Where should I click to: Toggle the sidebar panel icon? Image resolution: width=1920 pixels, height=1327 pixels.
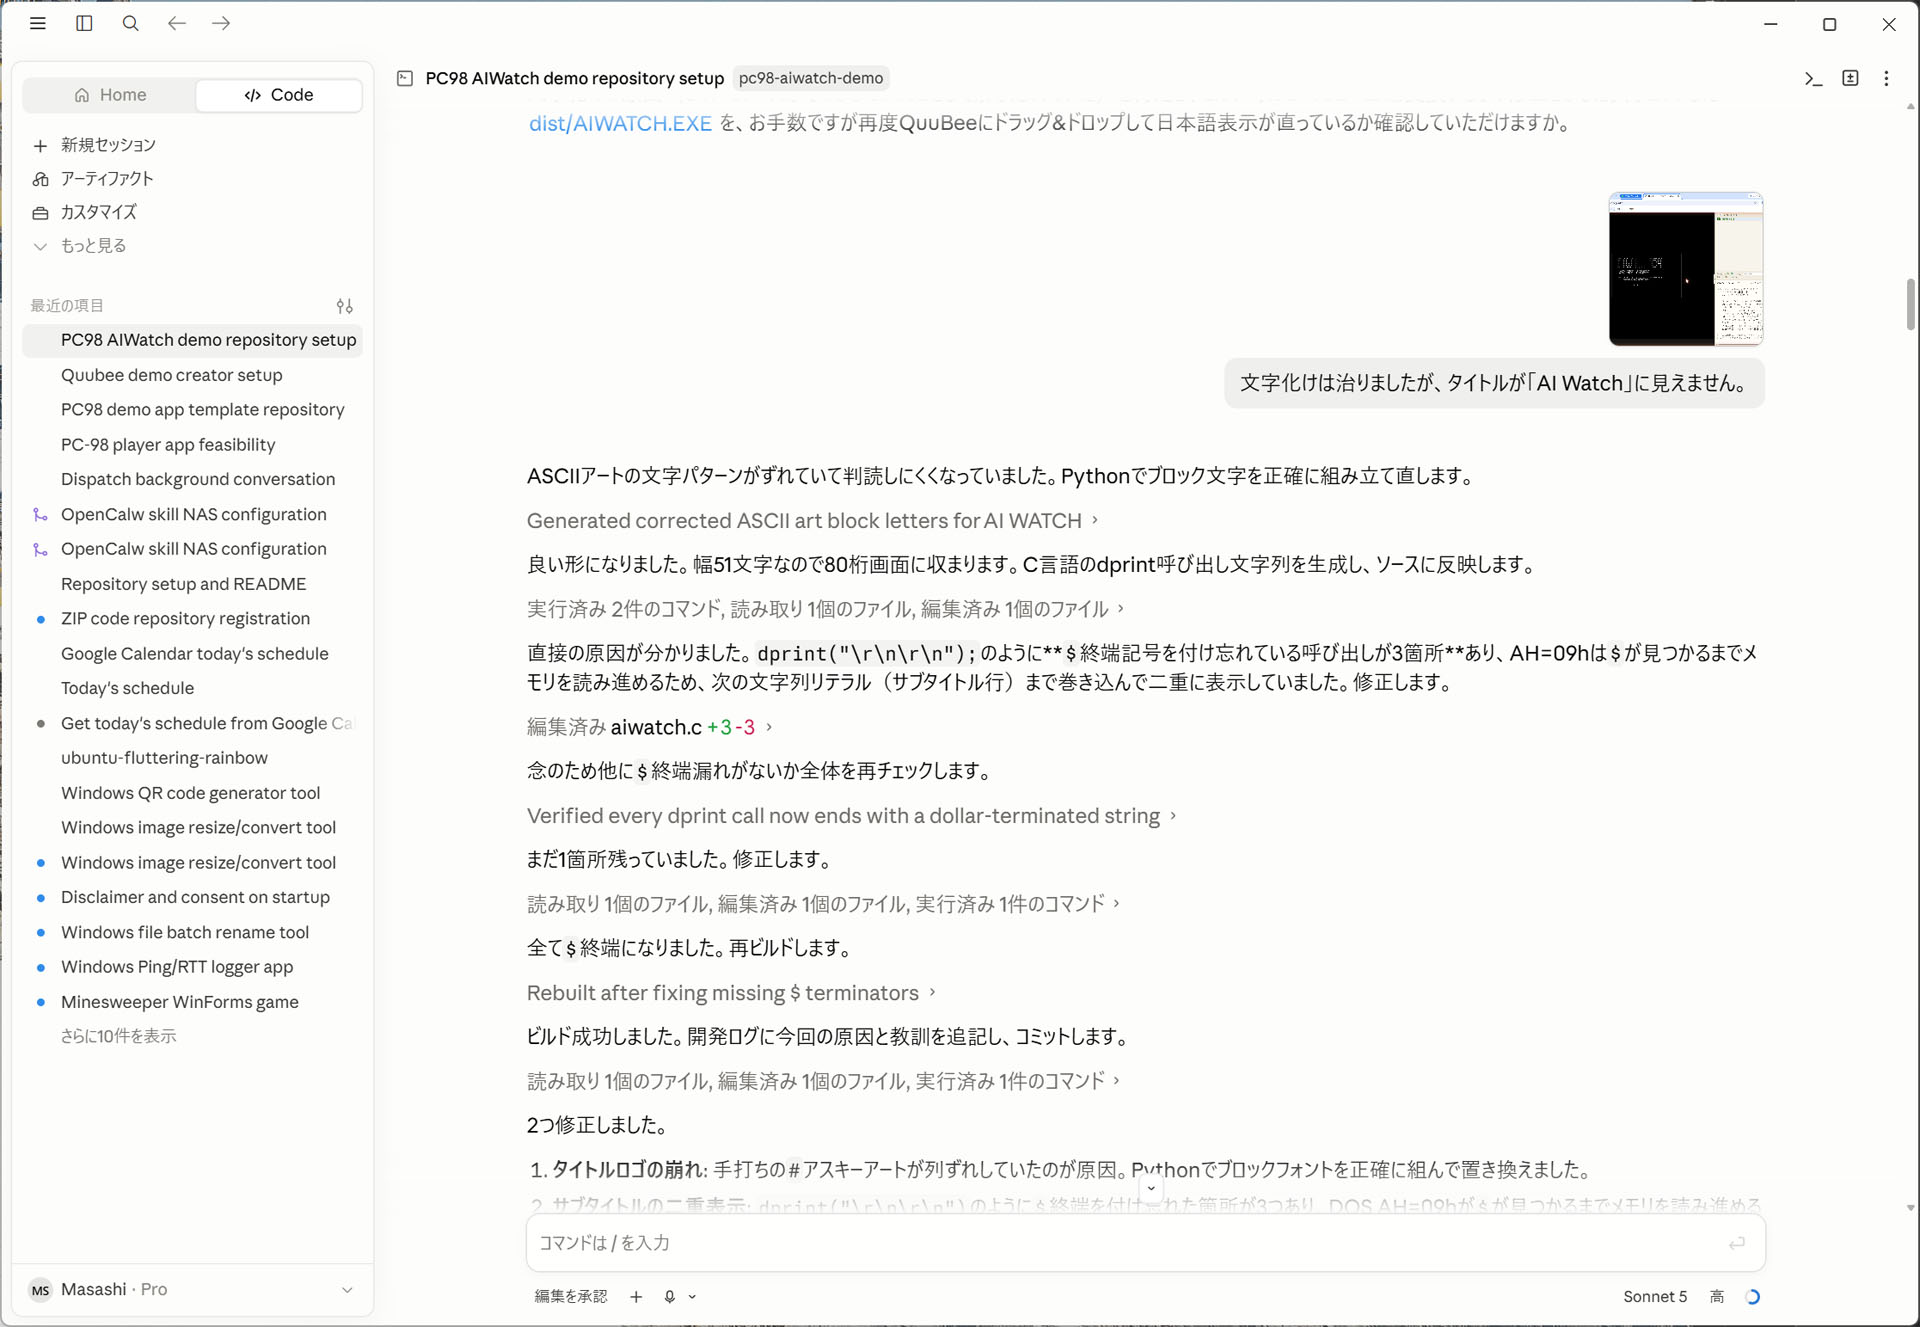[84, 23]
